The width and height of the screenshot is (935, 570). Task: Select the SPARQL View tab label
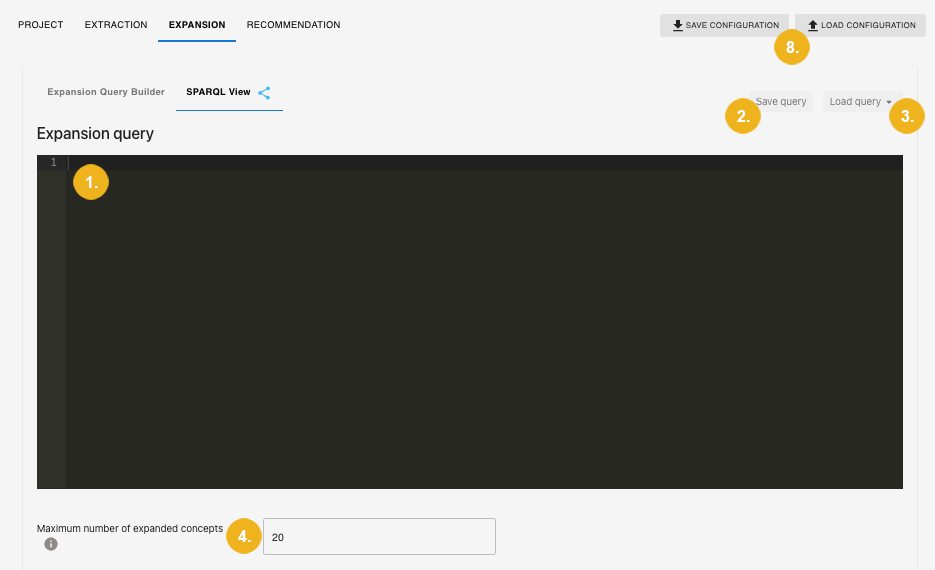218,92
